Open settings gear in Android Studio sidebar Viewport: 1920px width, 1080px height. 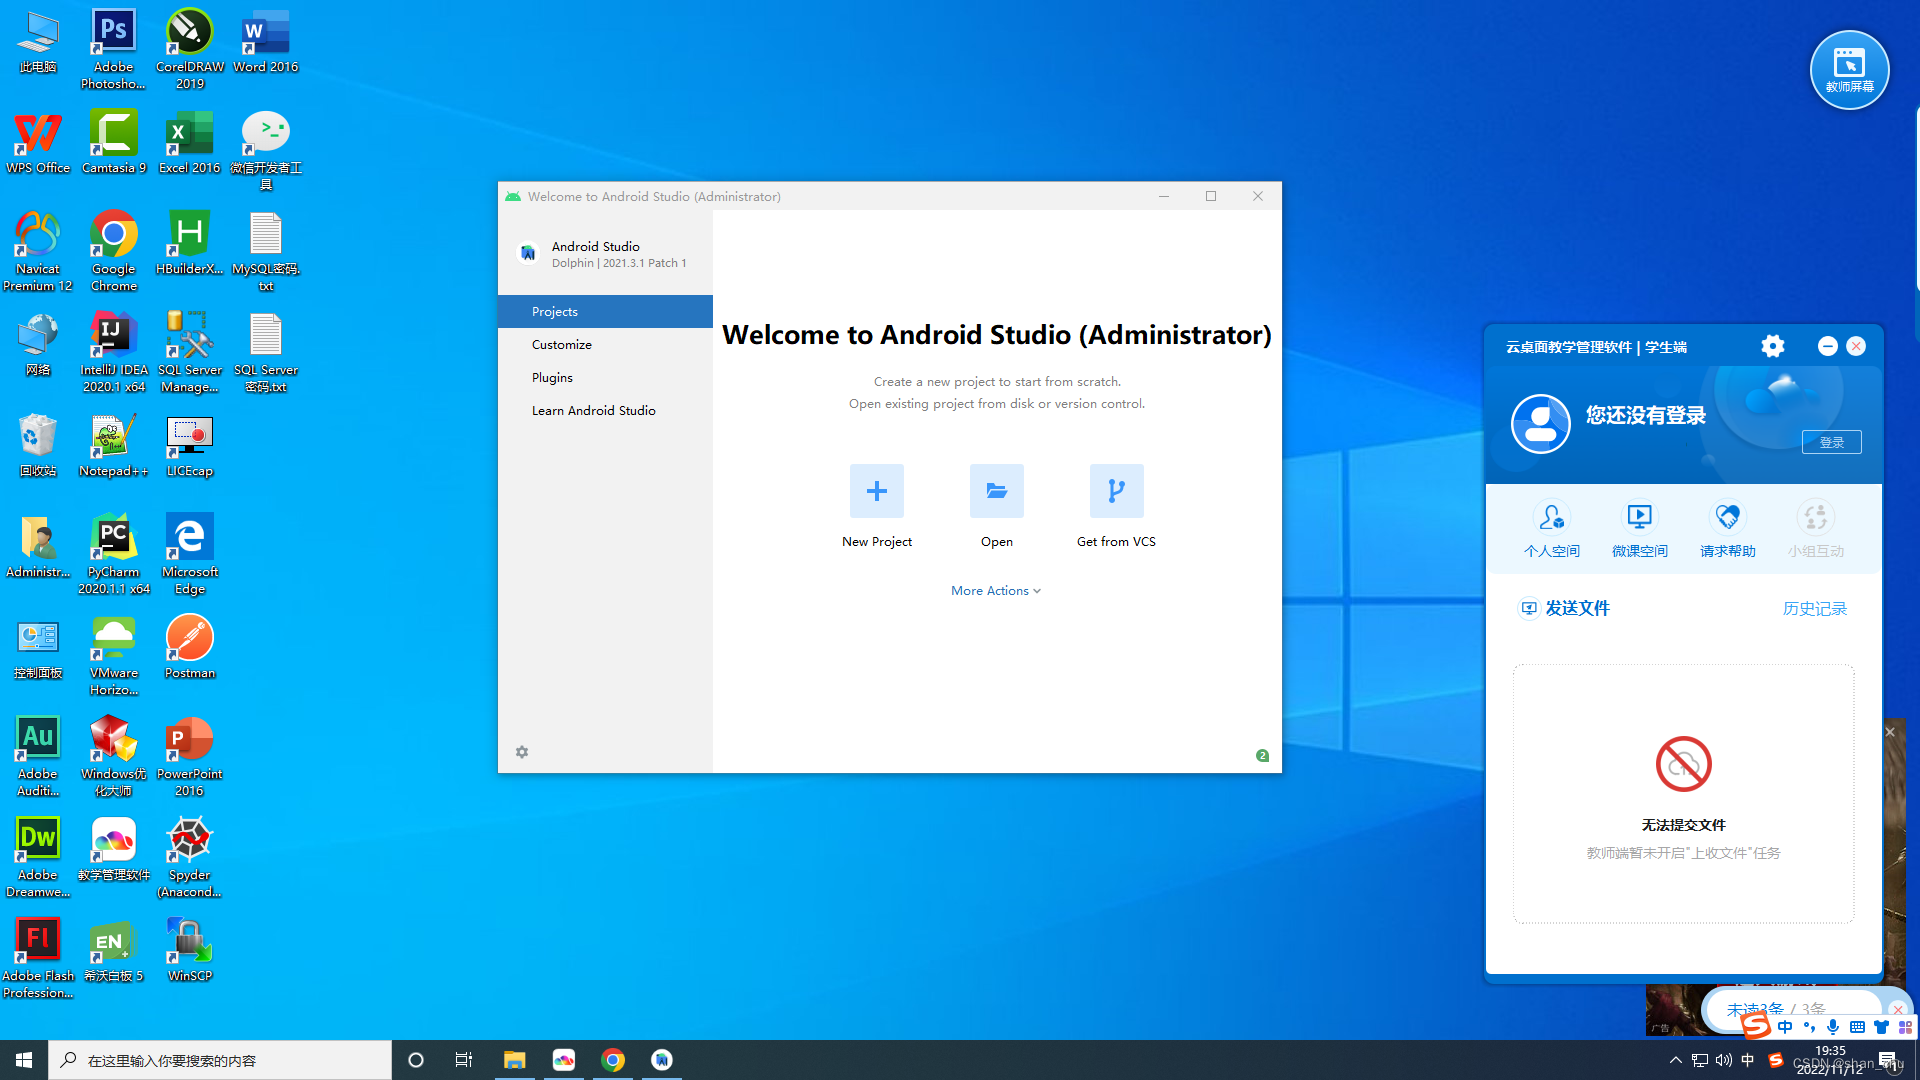(522, 752)
